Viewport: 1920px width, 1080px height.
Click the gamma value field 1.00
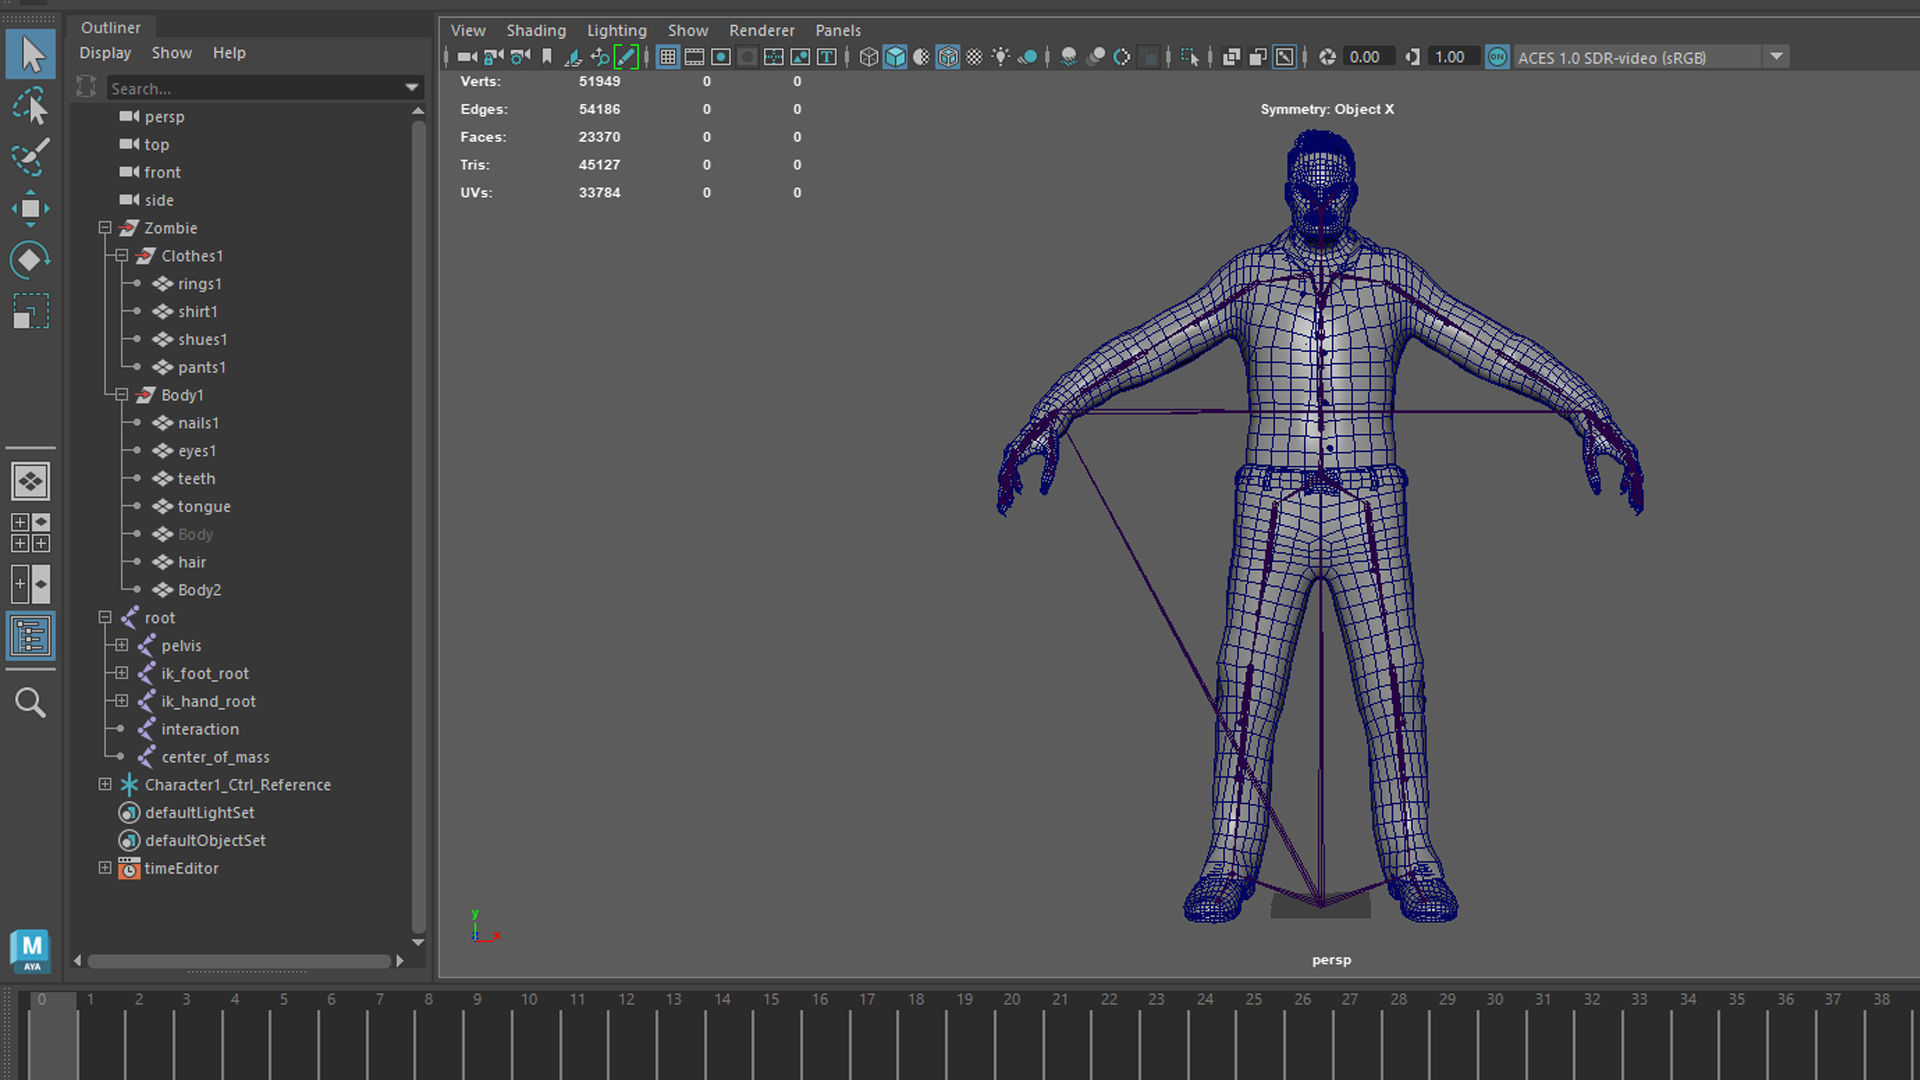pos(1454,57)
